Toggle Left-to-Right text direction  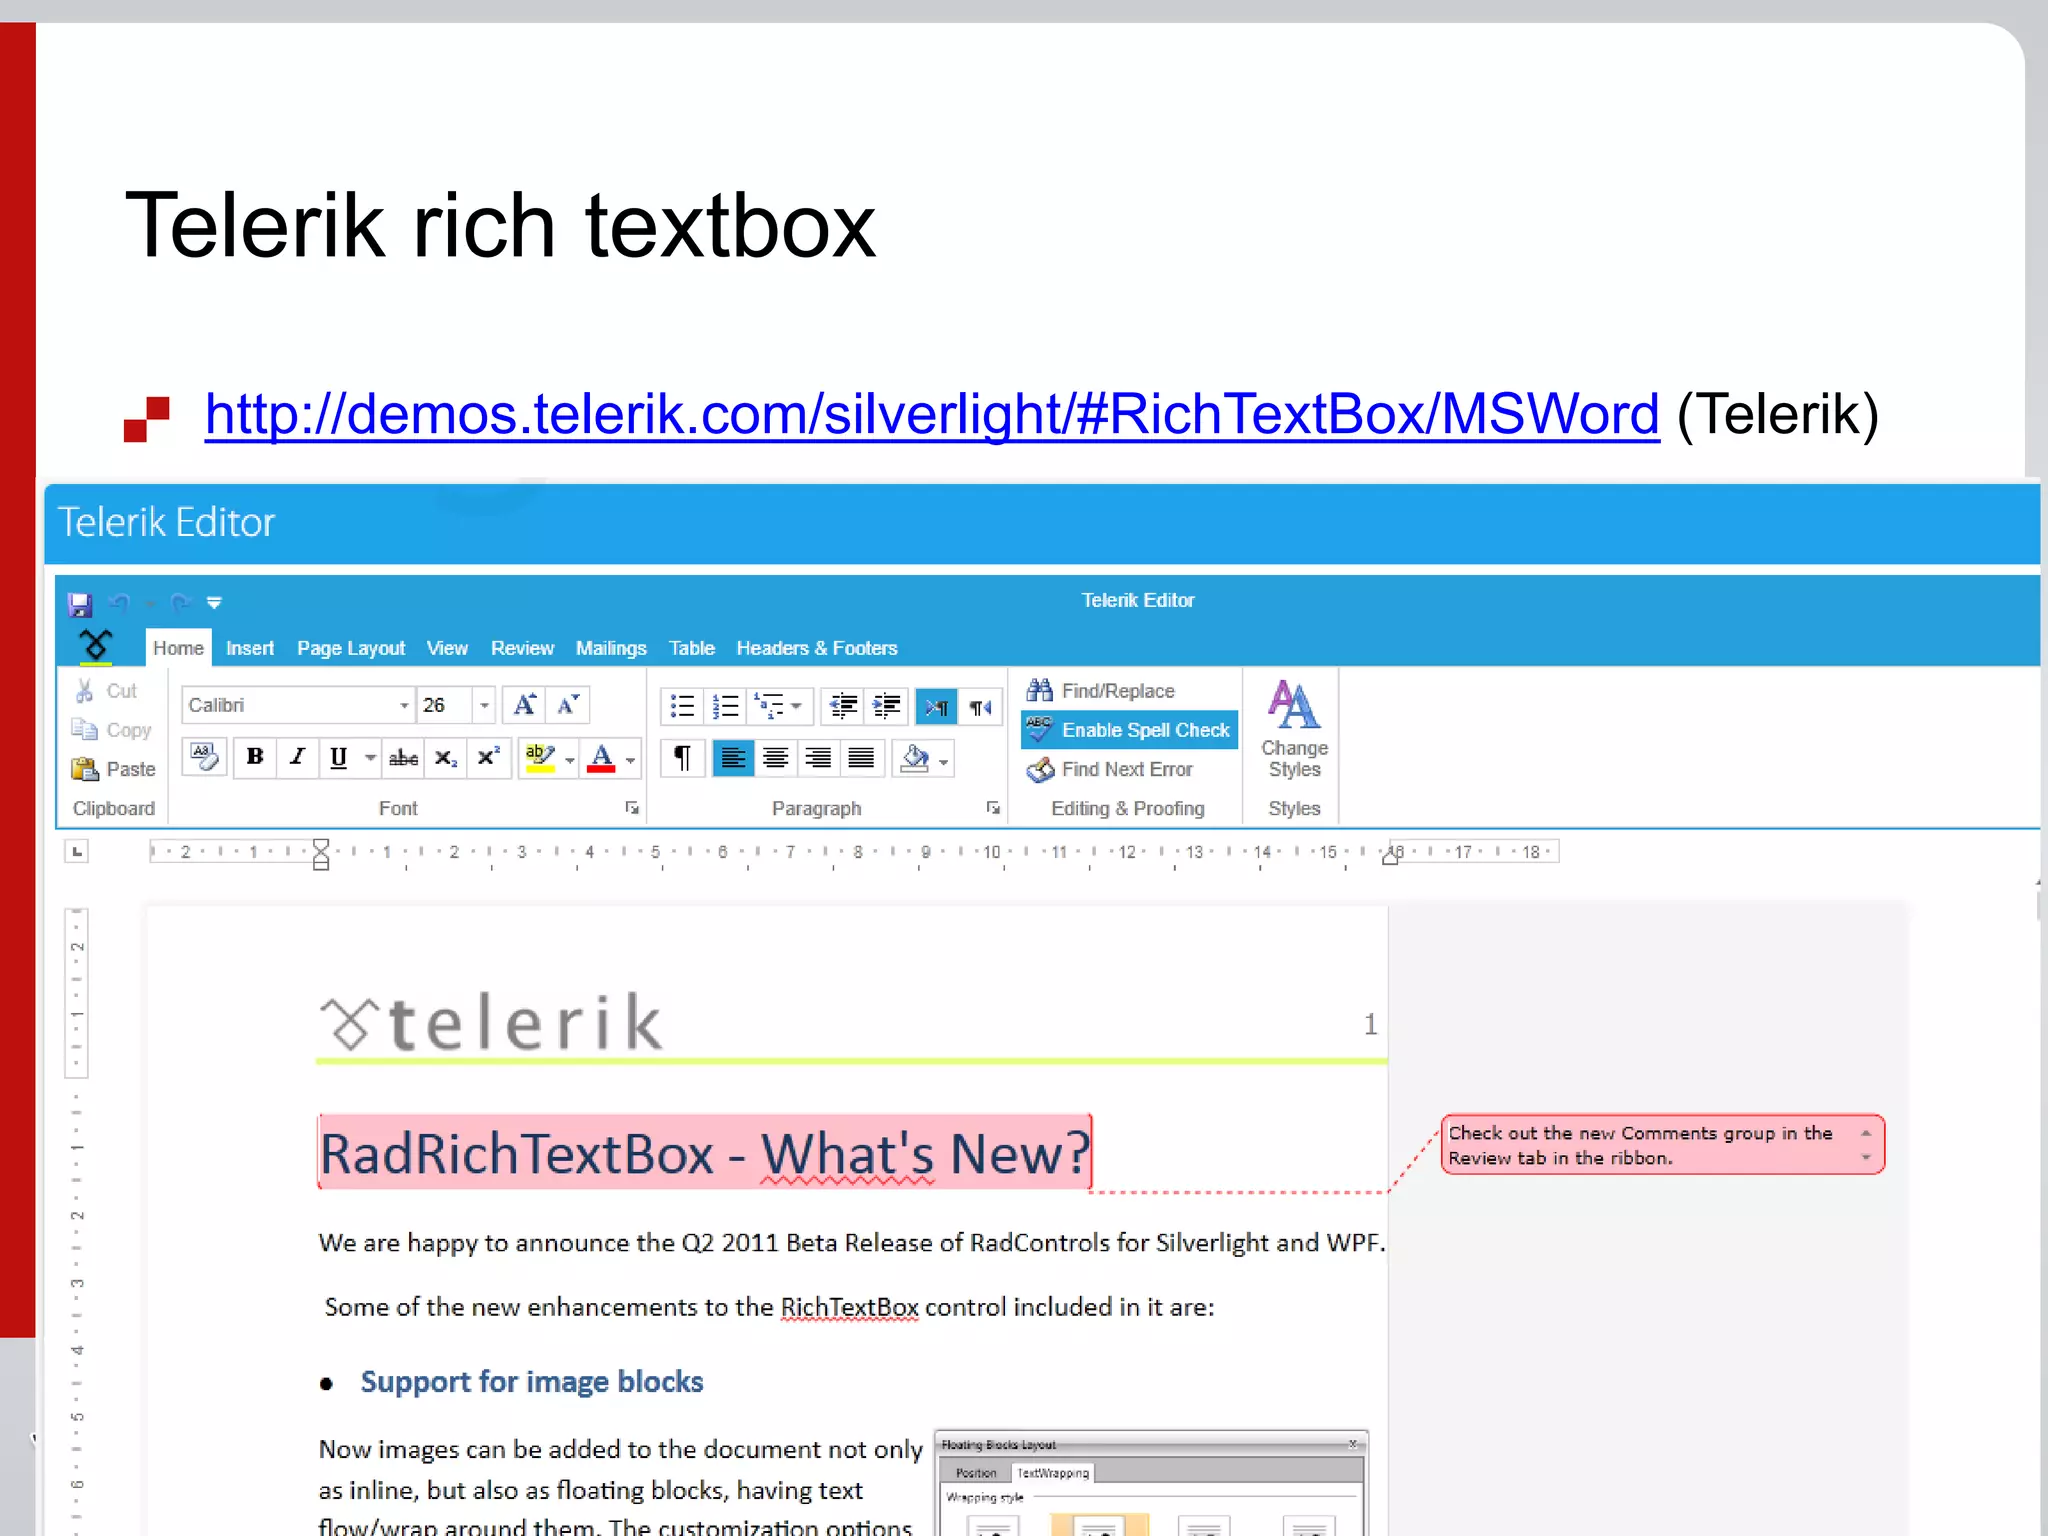(937, 706)
